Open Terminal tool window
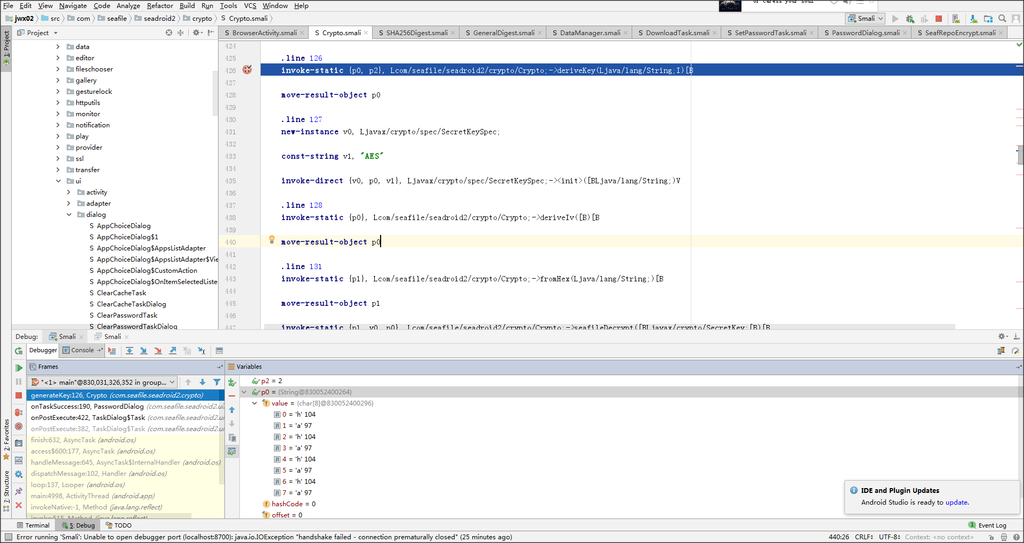 tap(33, 525)
